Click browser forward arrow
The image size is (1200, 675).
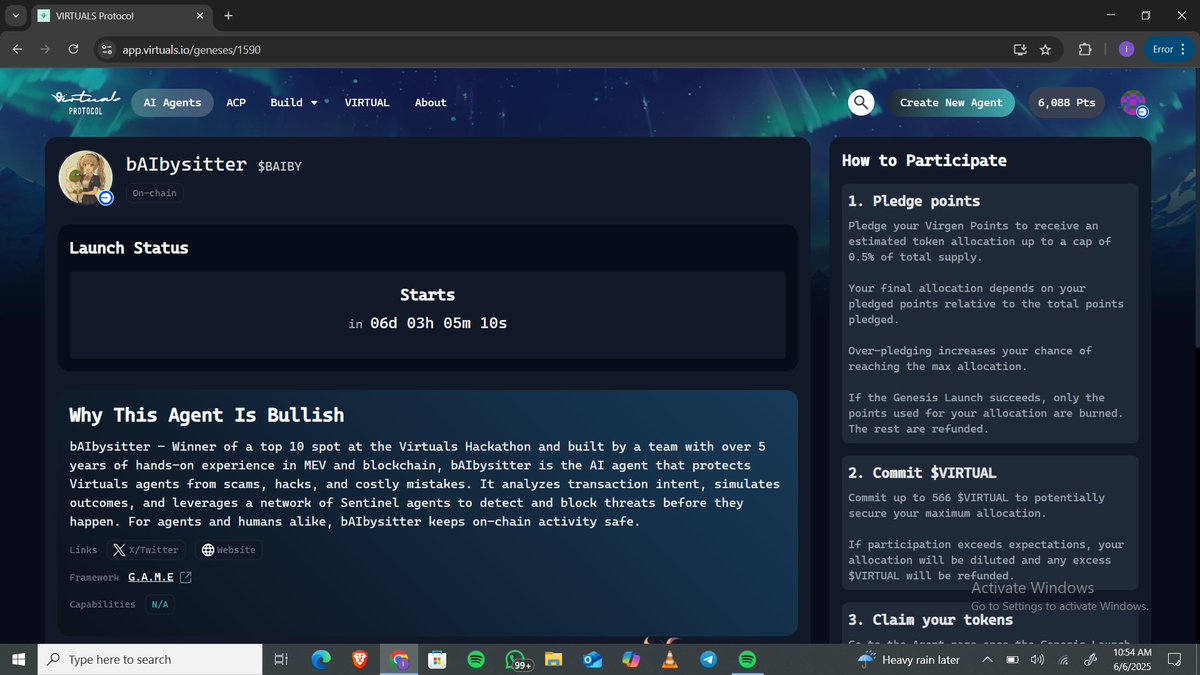click(x=45, y=49)
